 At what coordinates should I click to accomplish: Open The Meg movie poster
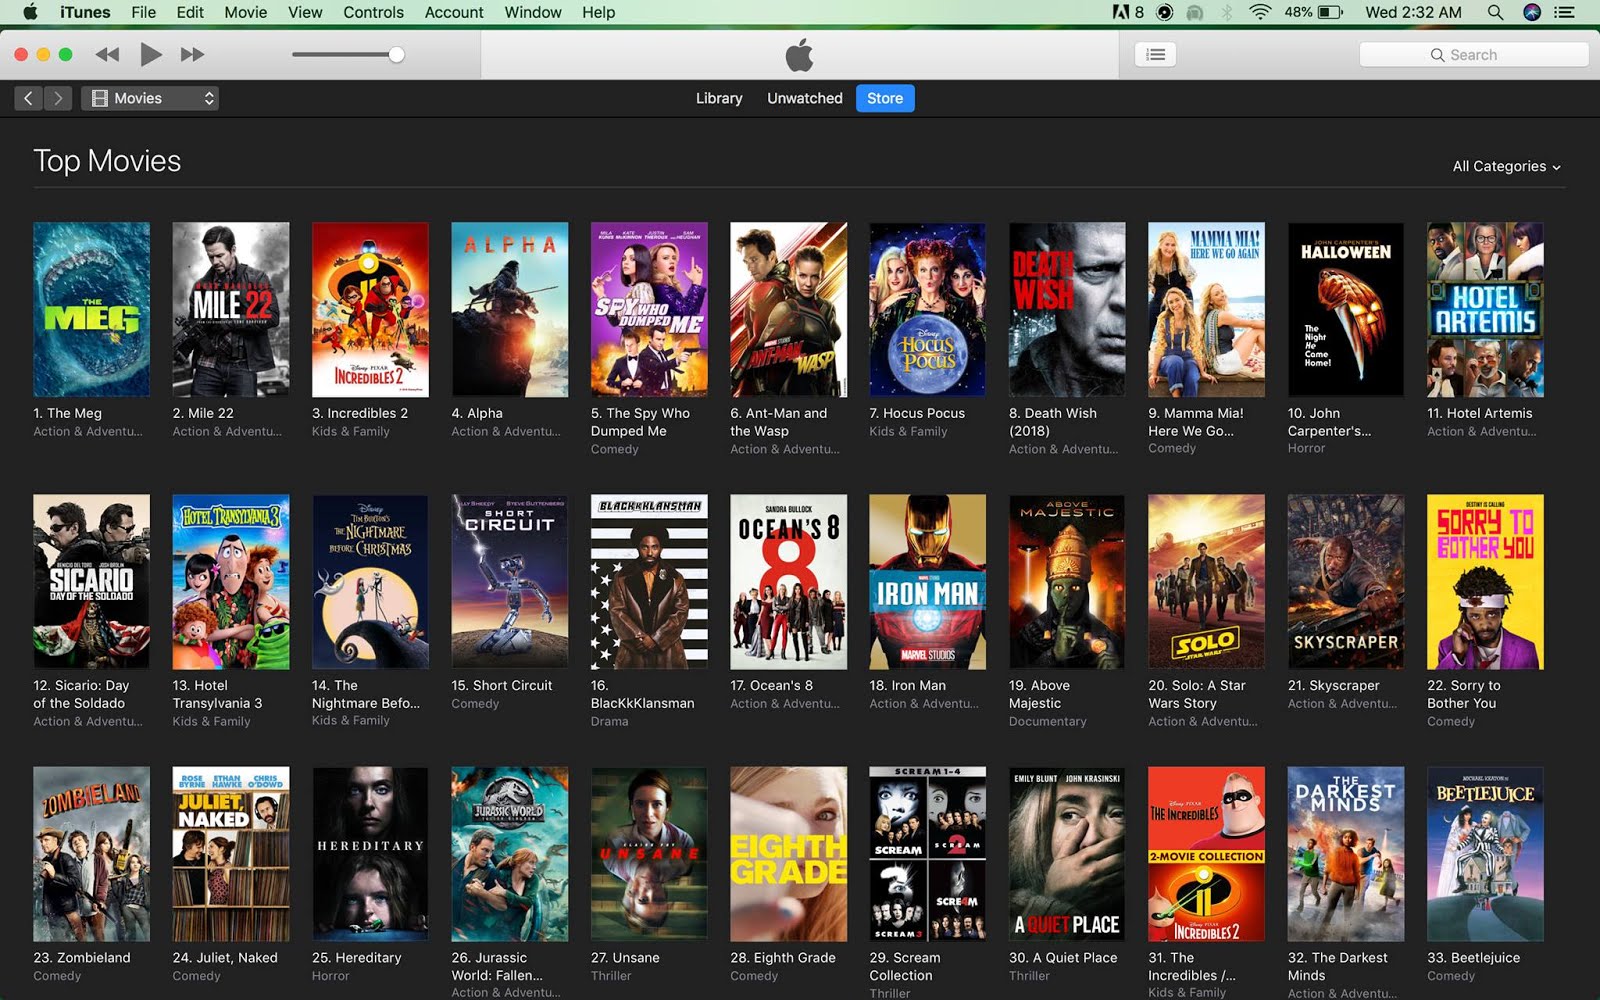pyautogui.click(x=91, y=309)
